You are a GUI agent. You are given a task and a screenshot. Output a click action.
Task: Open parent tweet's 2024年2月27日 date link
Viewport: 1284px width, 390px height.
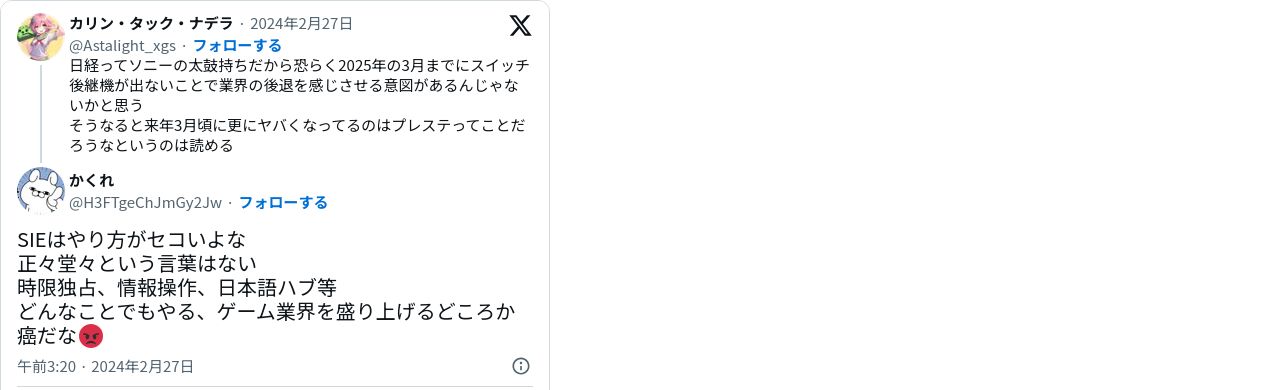click(301, 23)
